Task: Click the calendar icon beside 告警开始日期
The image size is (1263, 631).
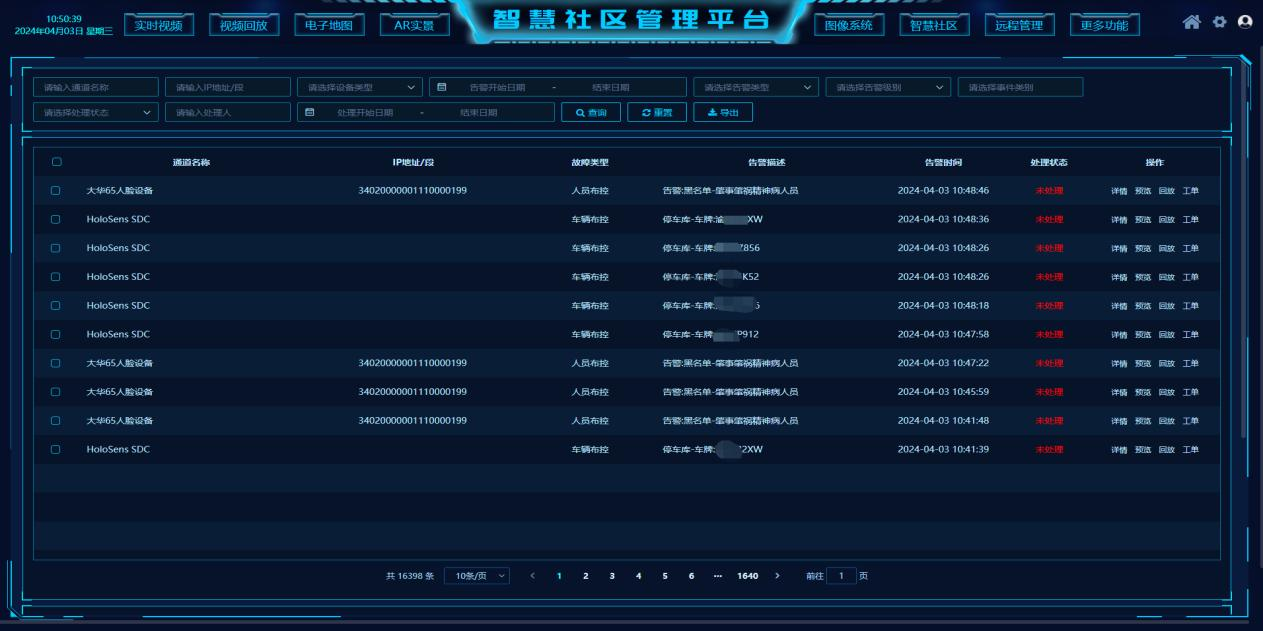Action: [442, 87]
